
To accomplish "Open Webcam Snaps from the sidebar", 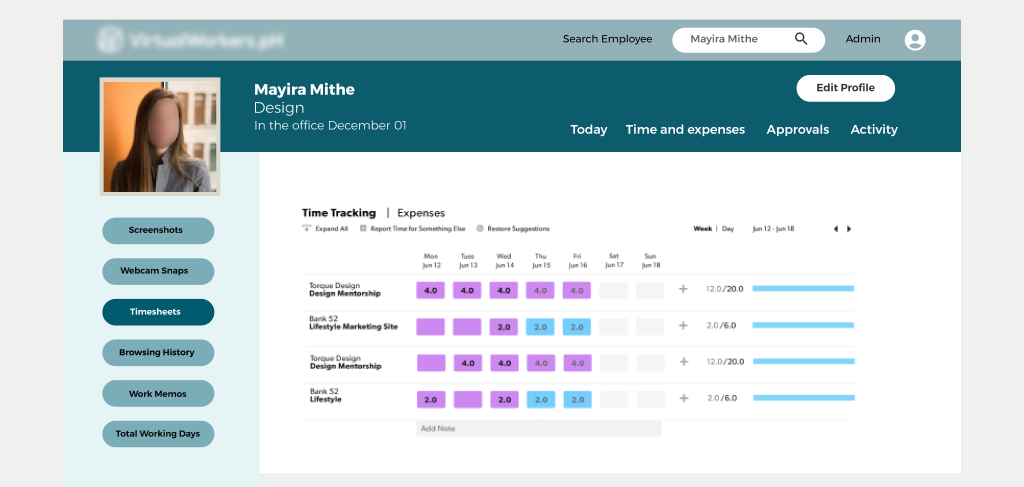I will 158,271.
